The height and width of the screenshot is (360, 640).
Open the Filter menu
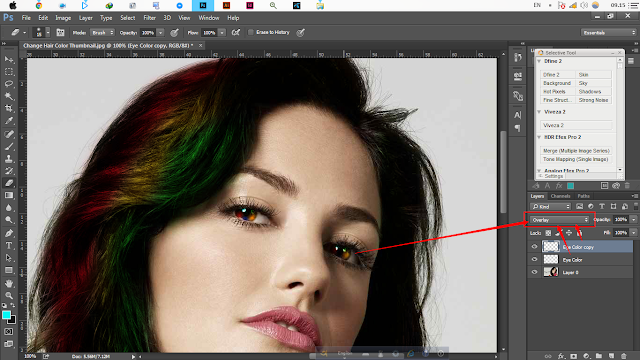pyautogui.click(x=149, y=18)
